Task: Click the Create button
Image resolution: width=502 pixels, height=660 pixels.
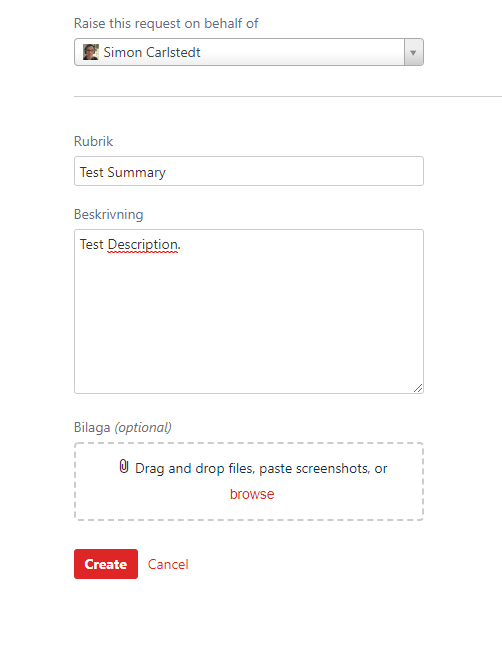Action: 106,564
